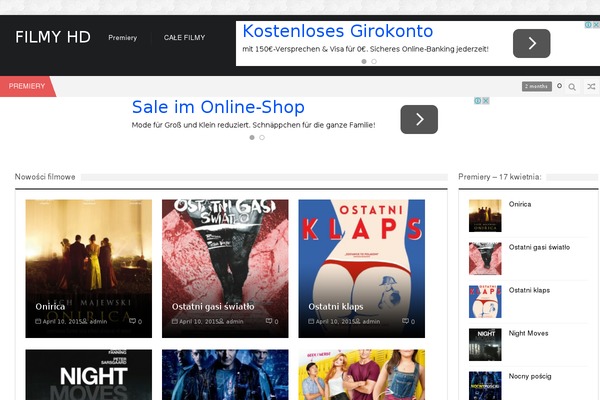Select first slide dot of Girokonto ad
This screenshot has height=400, width=600.
[x=364, y=61]
